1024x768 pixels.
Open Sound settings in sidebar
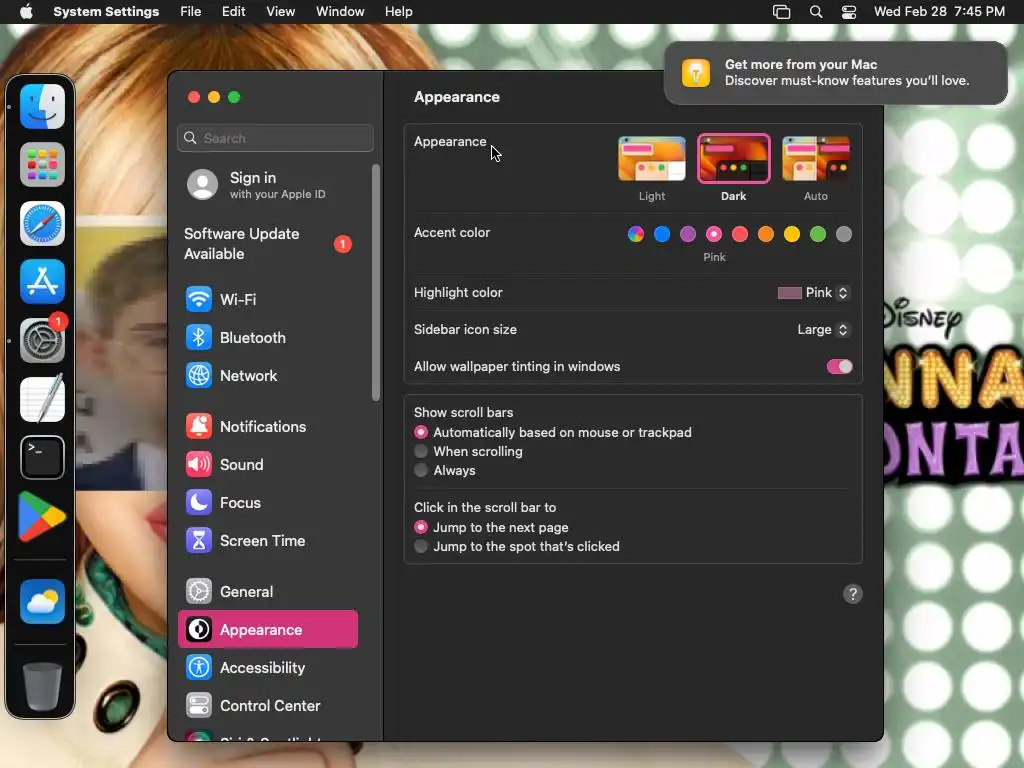(268, 464)
